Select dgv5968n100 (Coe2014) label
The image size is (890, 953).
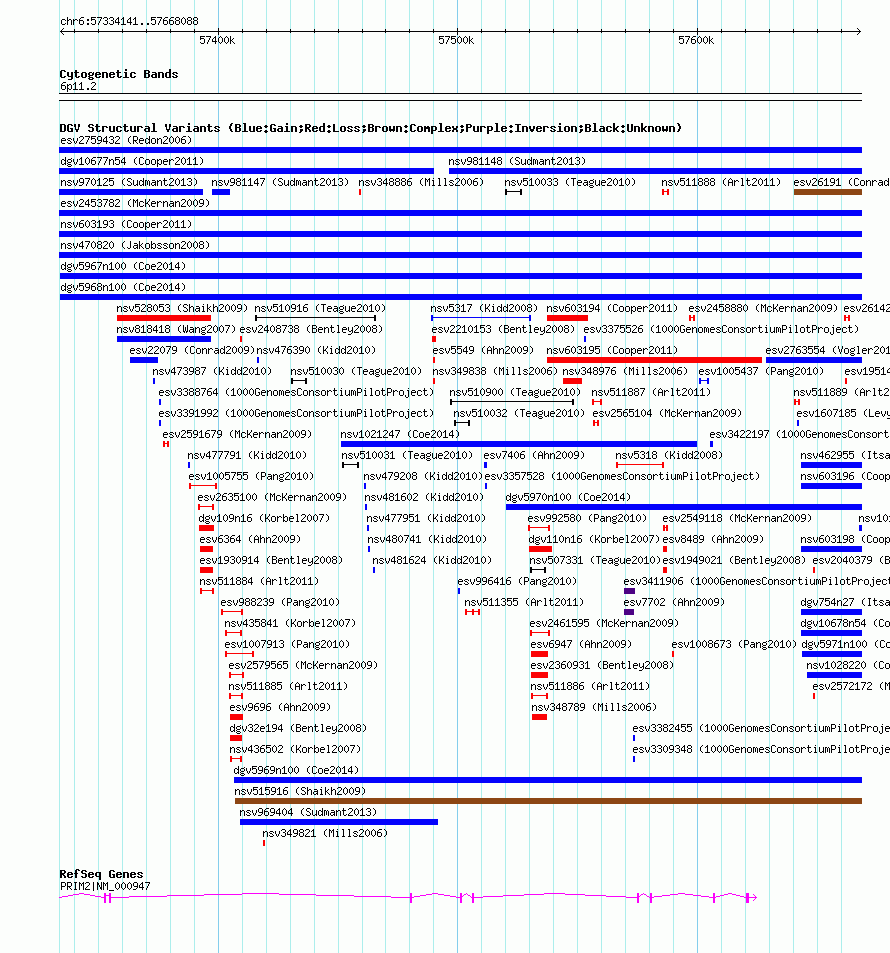coord(123,287)
